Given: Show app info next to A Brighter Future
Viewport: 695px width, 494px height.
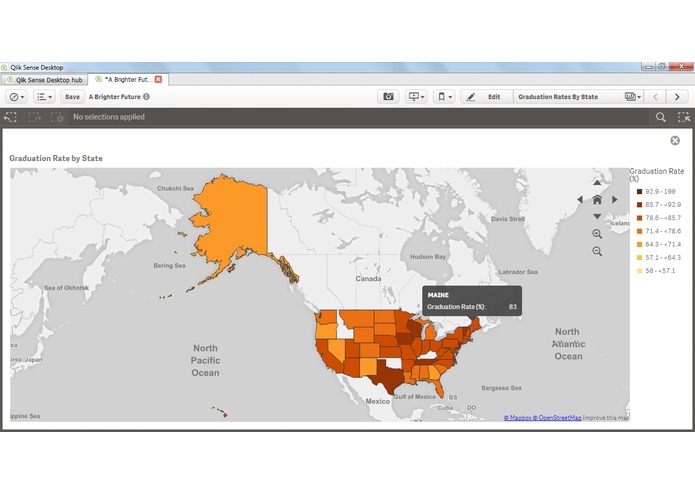Looking at the screenshot, I should tap(146, 97).
